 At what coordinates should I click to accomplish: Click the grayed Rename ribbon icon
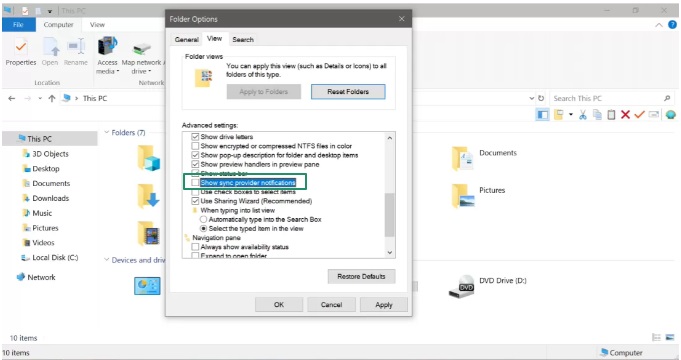tap(76, 46)
